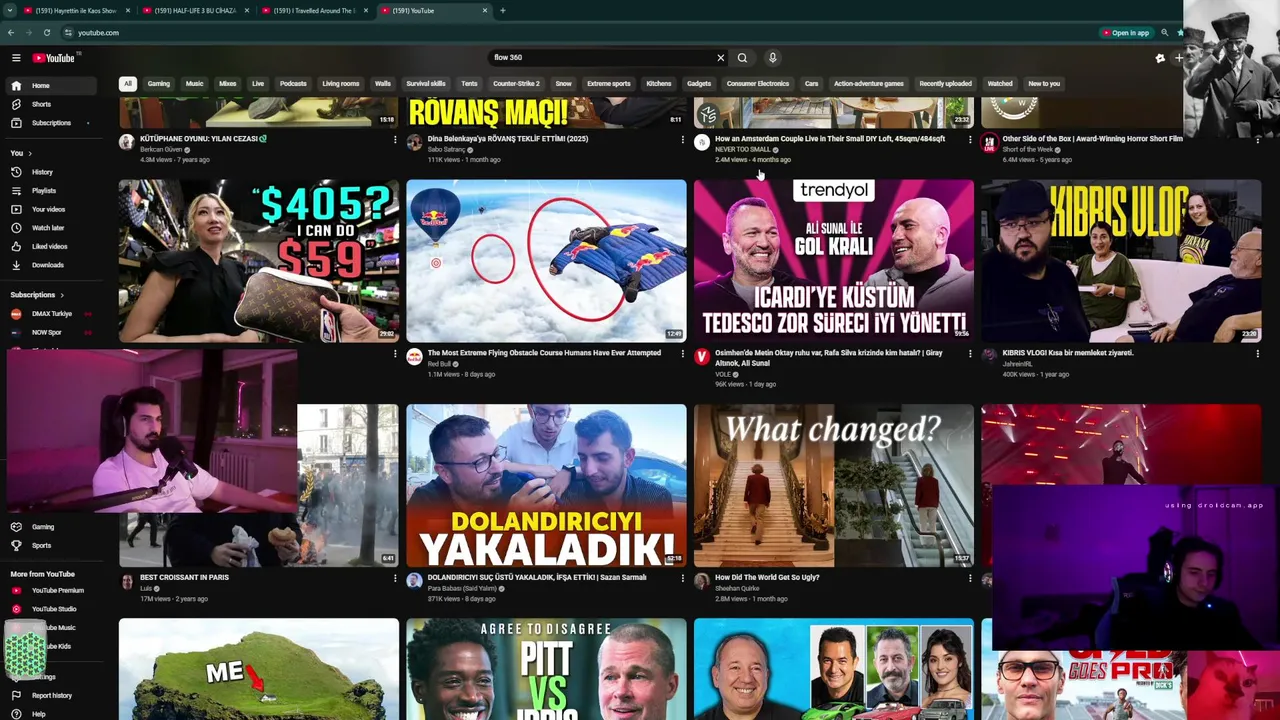Screen dimensions: 1280x720
Task: Clear the search text with X
Action: point(720,58)
